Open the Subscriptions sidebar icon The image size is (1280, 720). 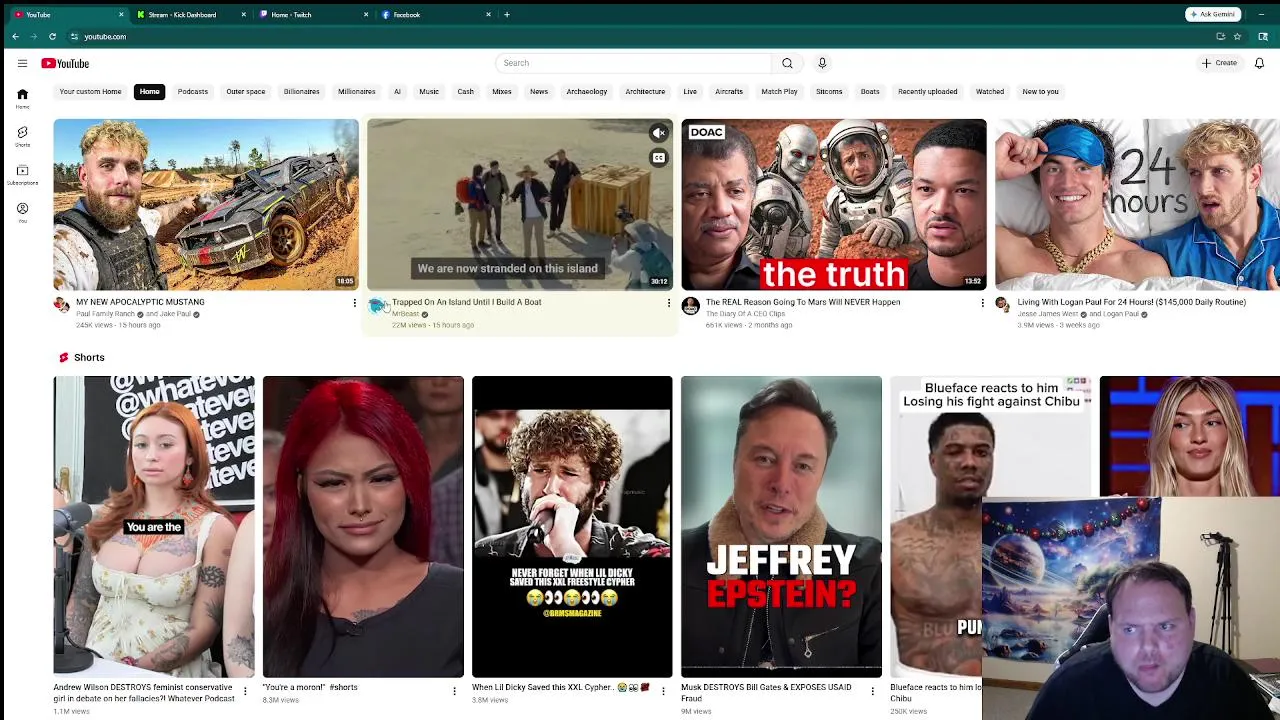(x=22, y=175)
